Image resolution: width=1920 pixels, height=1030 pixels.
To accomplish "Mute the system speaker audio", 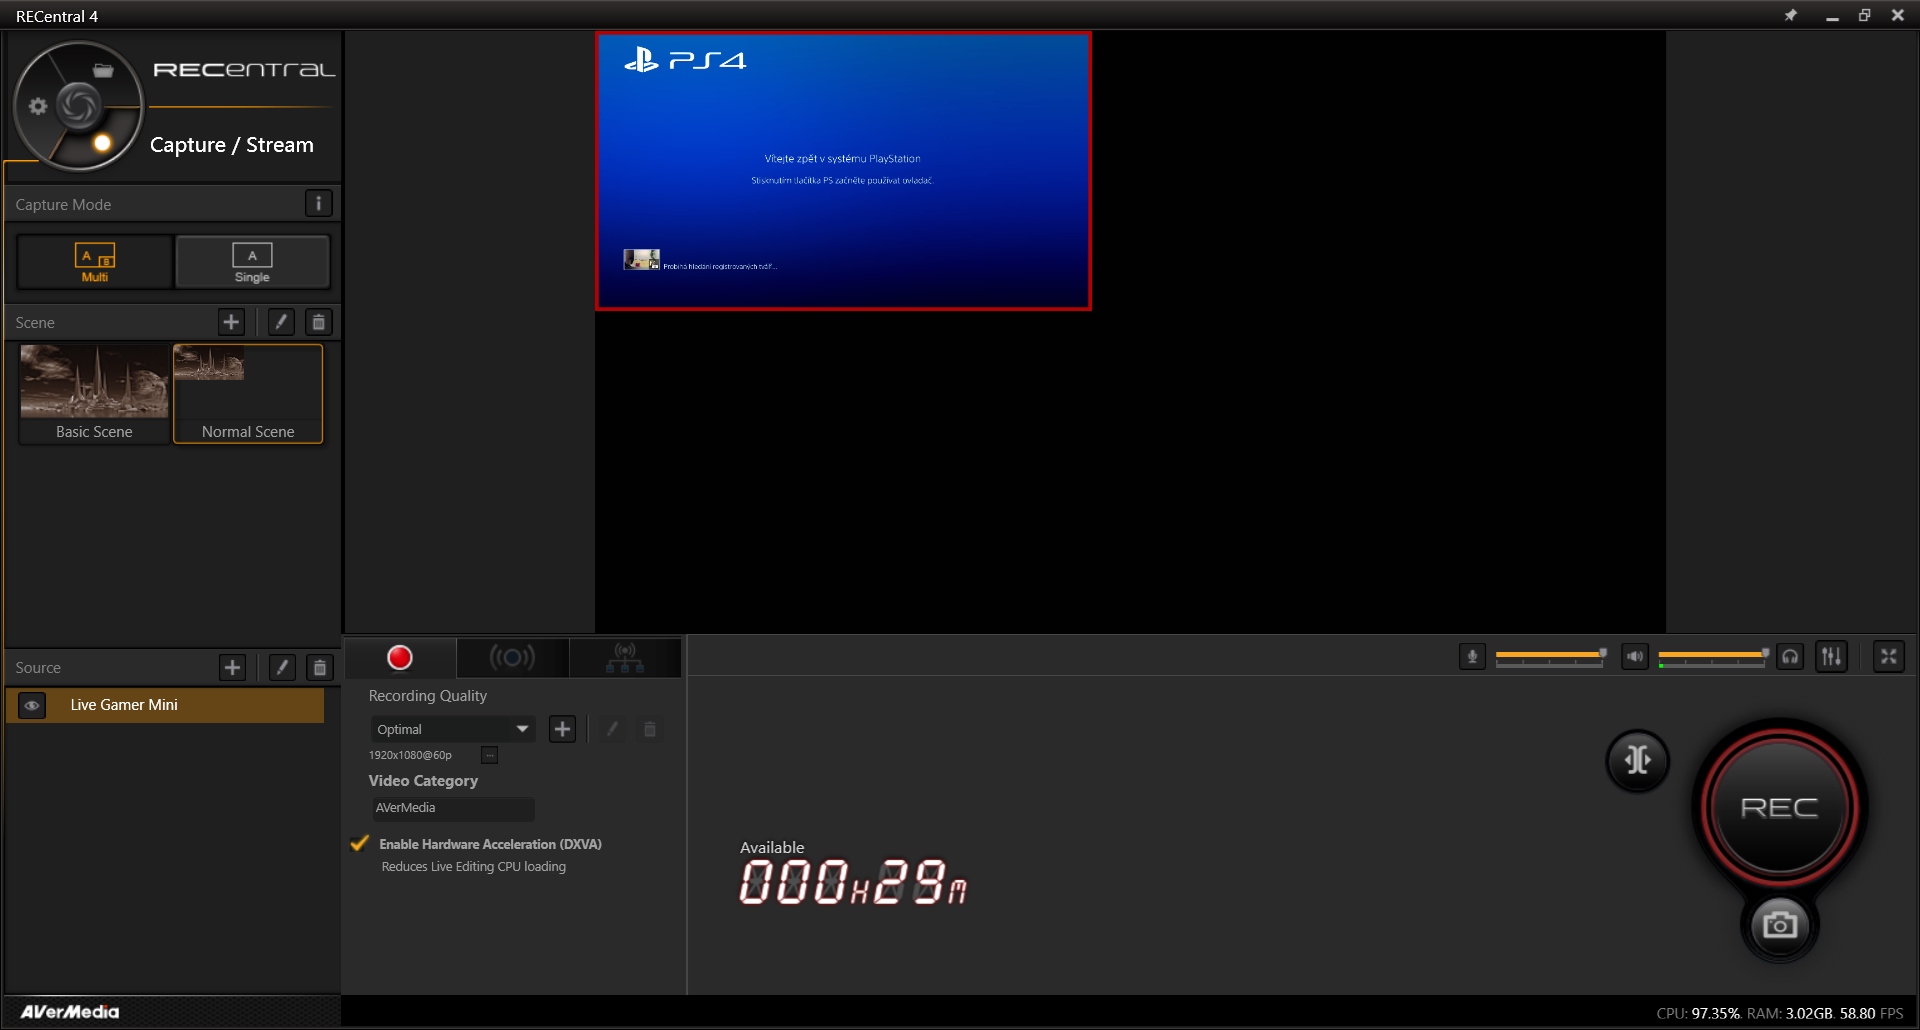I will [1635, 657].
